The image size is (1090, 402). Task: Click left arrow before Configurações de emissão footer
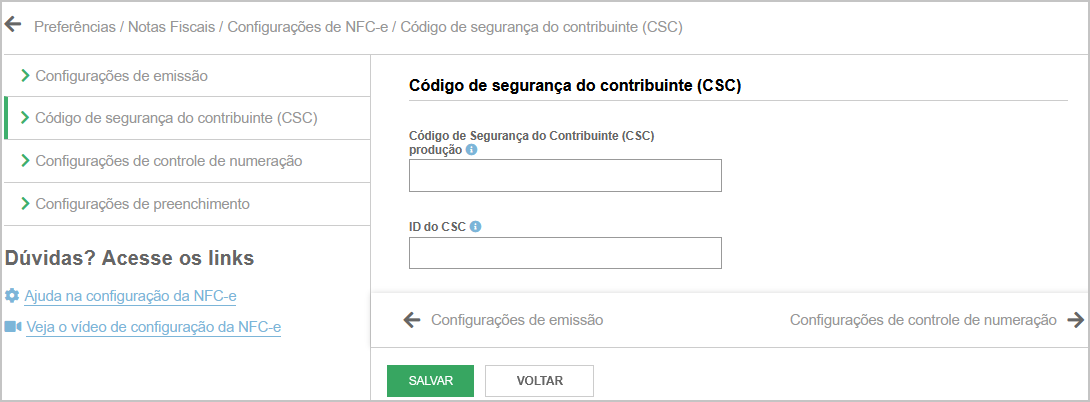coord(412,320)
